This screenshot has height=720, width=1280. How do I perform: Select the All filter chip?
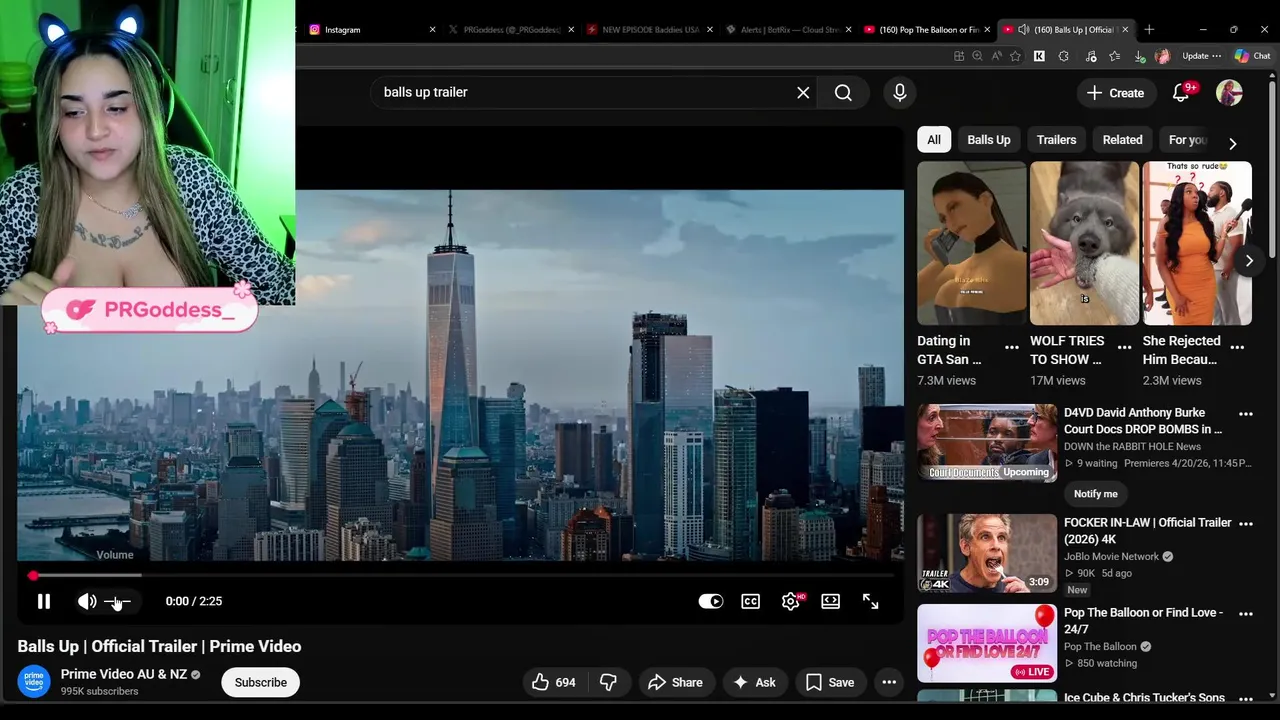tap(933, 140)
